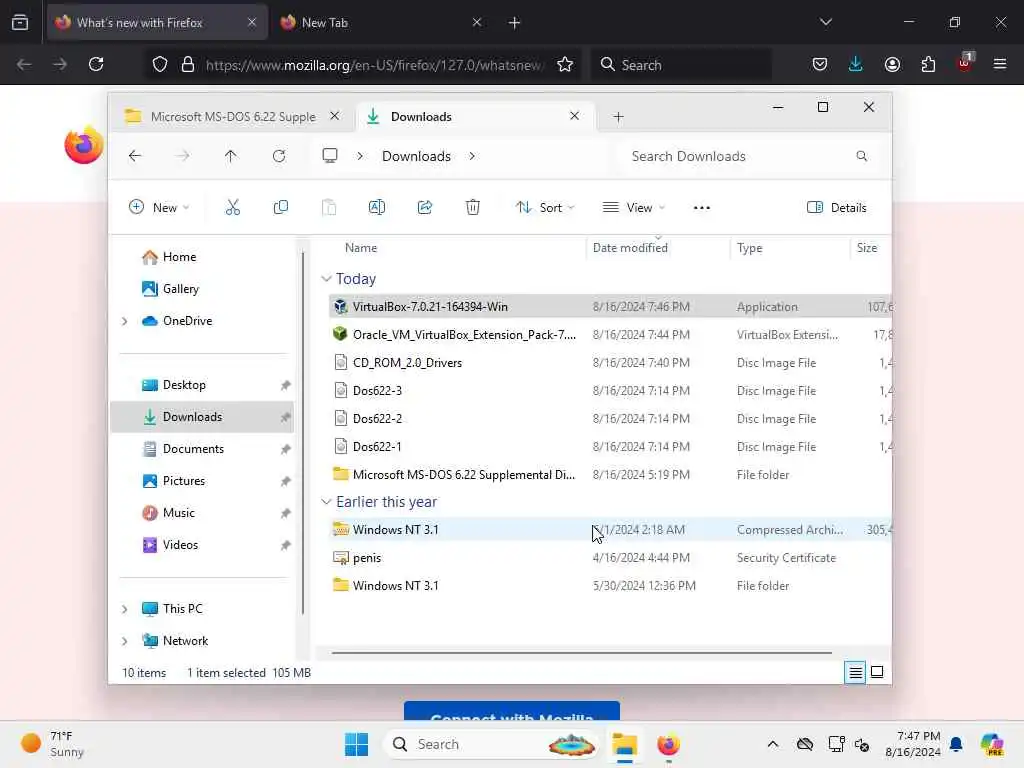Click the Save to Pocket icon in Firefox

click(x=820, y=64)
